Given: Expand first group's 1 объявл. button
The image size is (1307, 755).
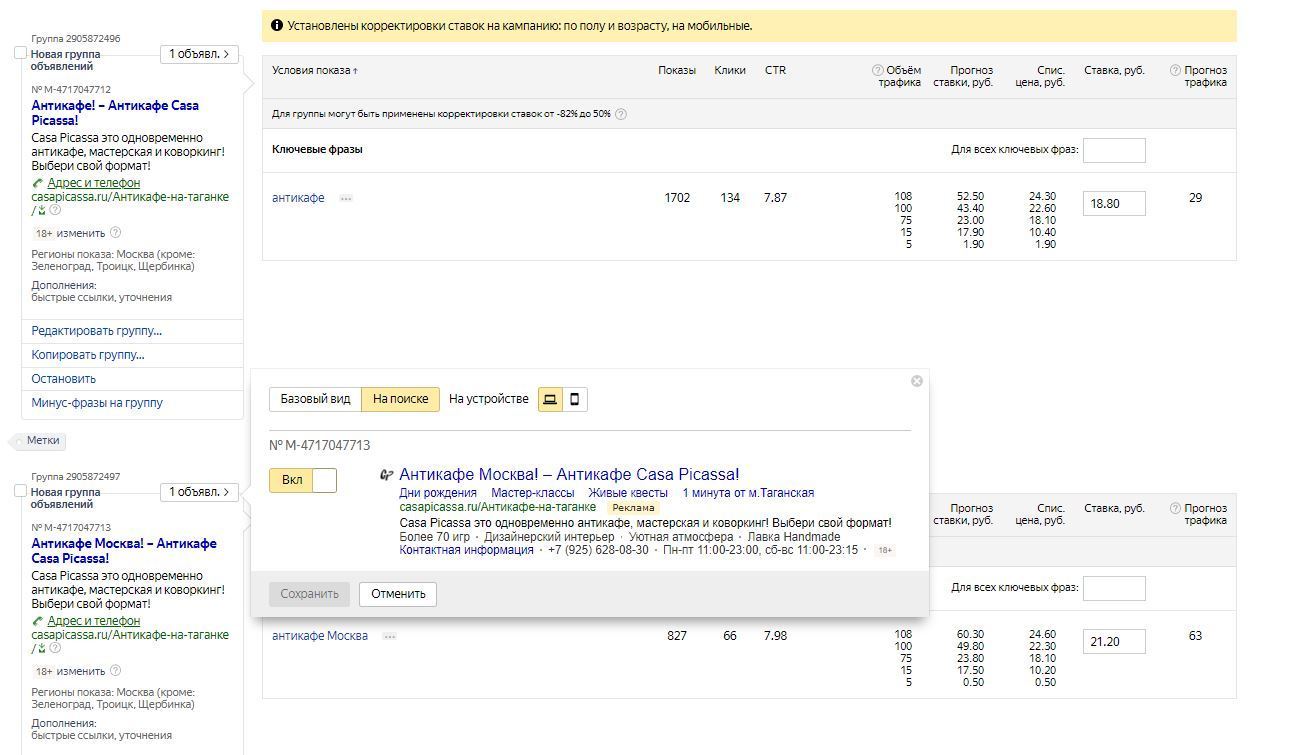Looking at the screenshot, I should coord(199,54).
